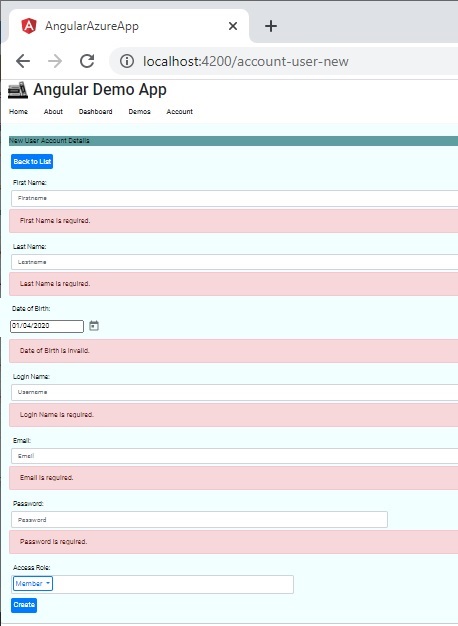Select the Password input field
Screen dimensions: 458x626
click(199, 519)
